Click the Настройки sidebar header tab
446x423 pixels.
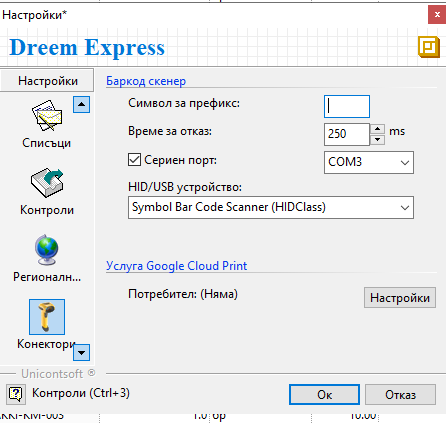click(47, 81)
